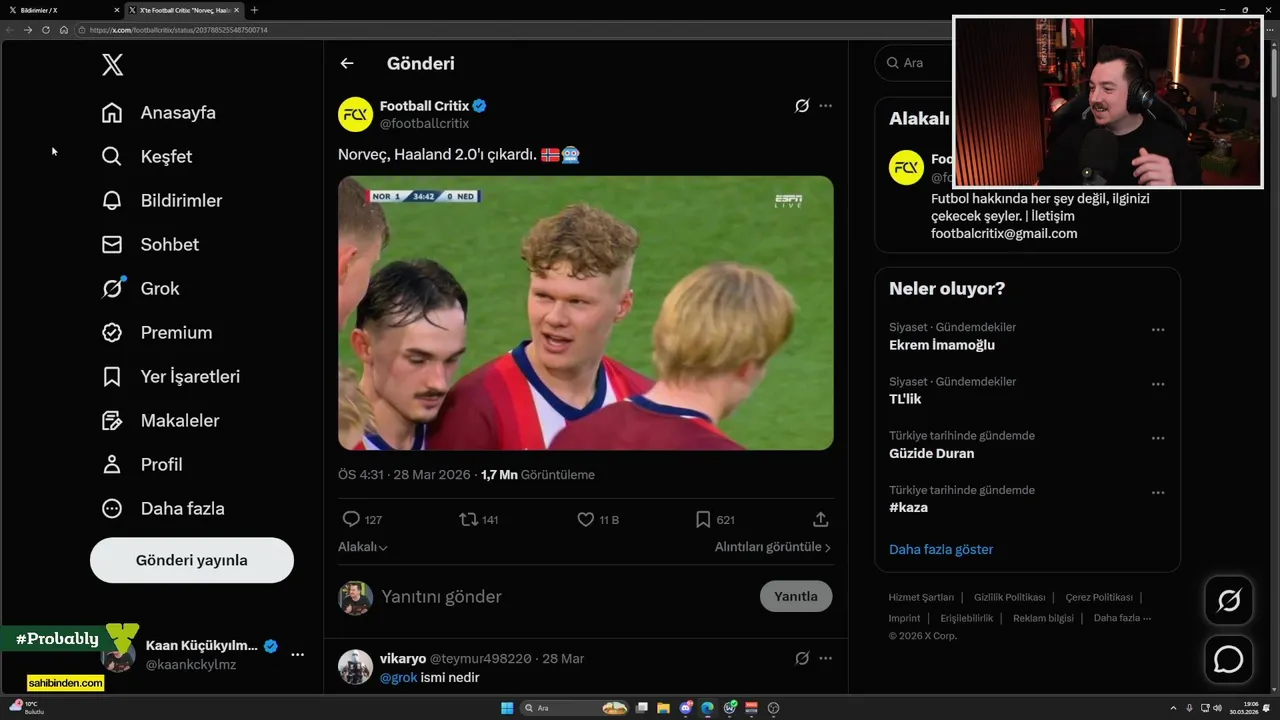Open the Gizlilik Politikası footer link
This screenshot has height=720, width=1280.
1009,597
